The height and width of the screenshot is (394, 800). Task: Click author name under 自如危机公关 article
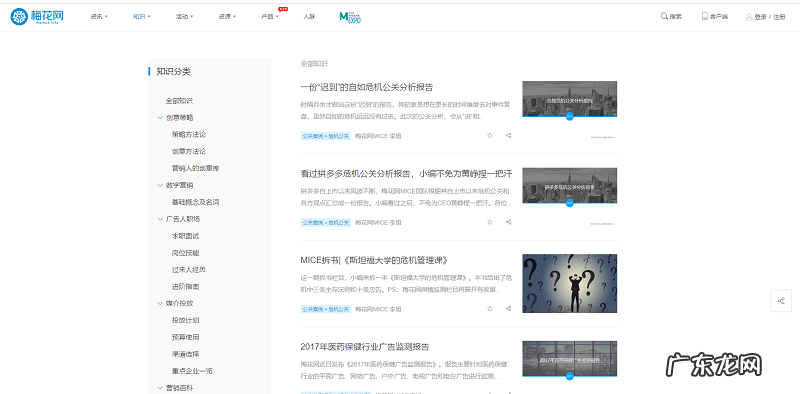pos(379,136)
